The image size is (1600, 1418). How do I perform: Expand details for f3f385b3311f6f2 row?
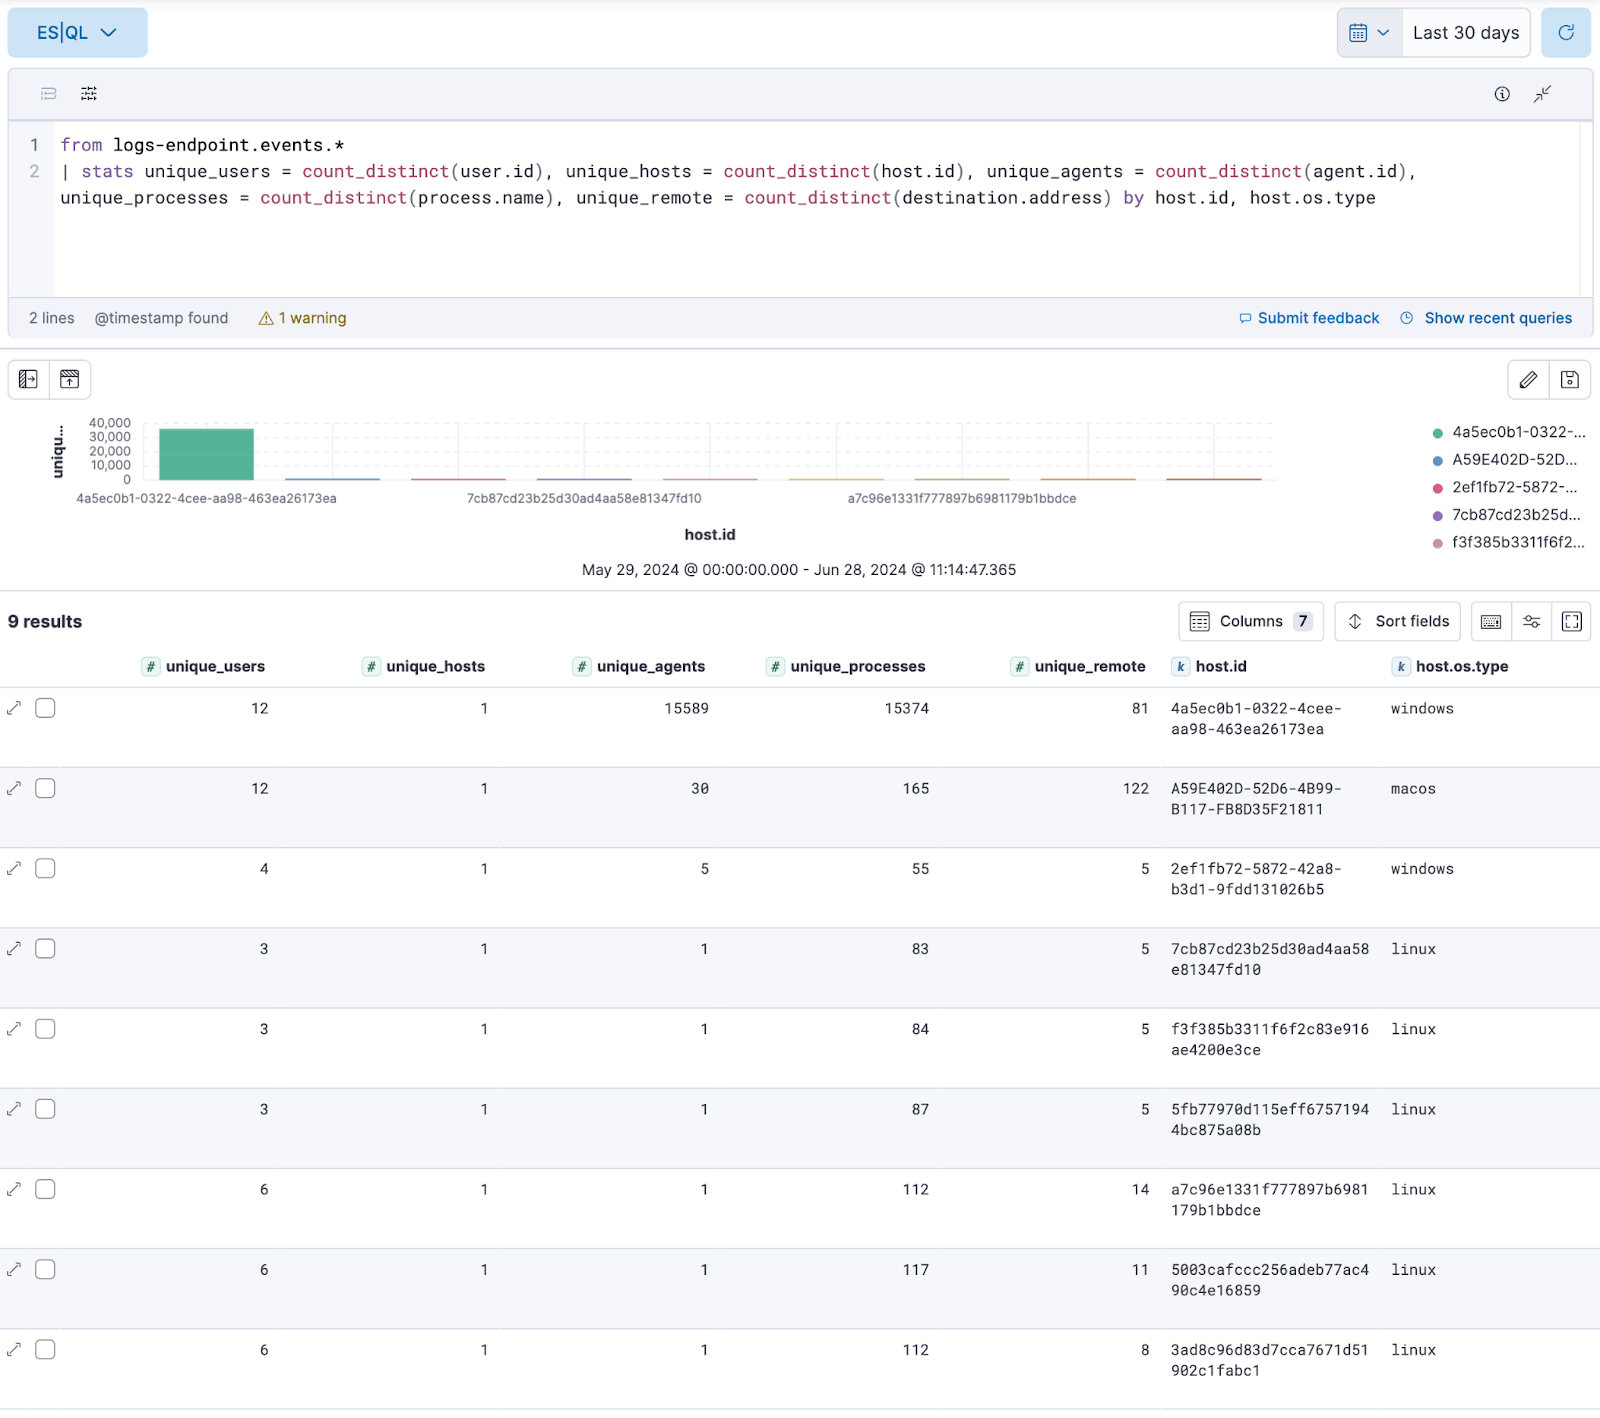(14, 1029)
